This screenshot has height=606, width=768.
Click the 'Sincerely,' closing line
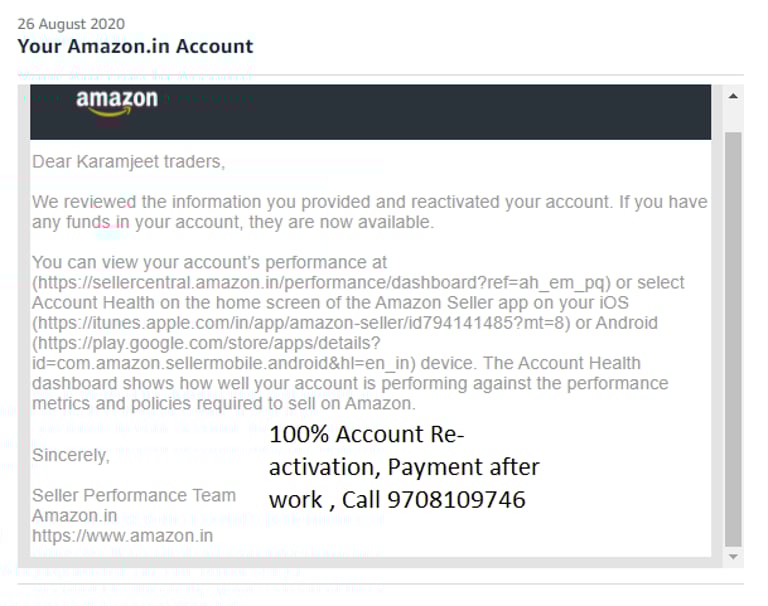[71, 455]
